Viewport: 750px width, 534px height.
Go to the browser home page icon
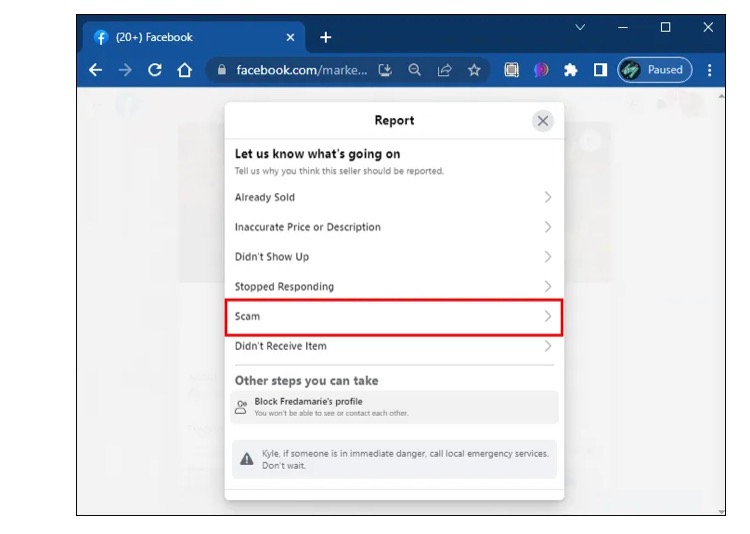184,70
